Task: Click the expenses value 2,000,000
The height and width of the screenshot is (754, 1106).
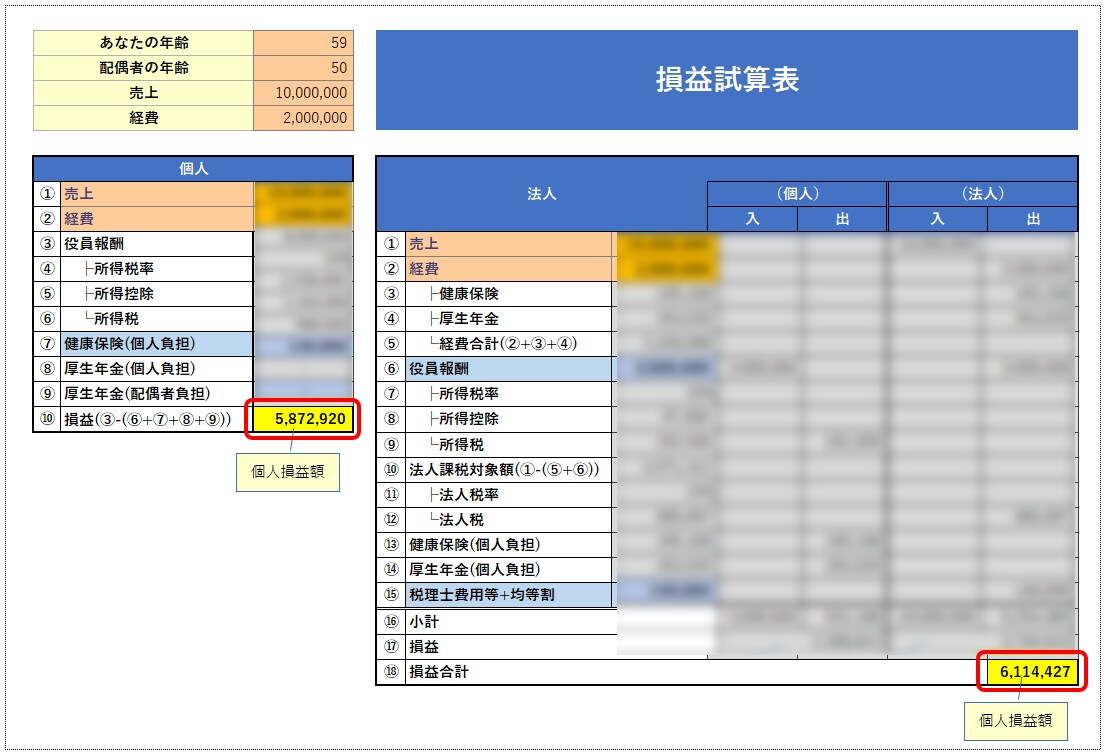Action: tap(303, 118)
